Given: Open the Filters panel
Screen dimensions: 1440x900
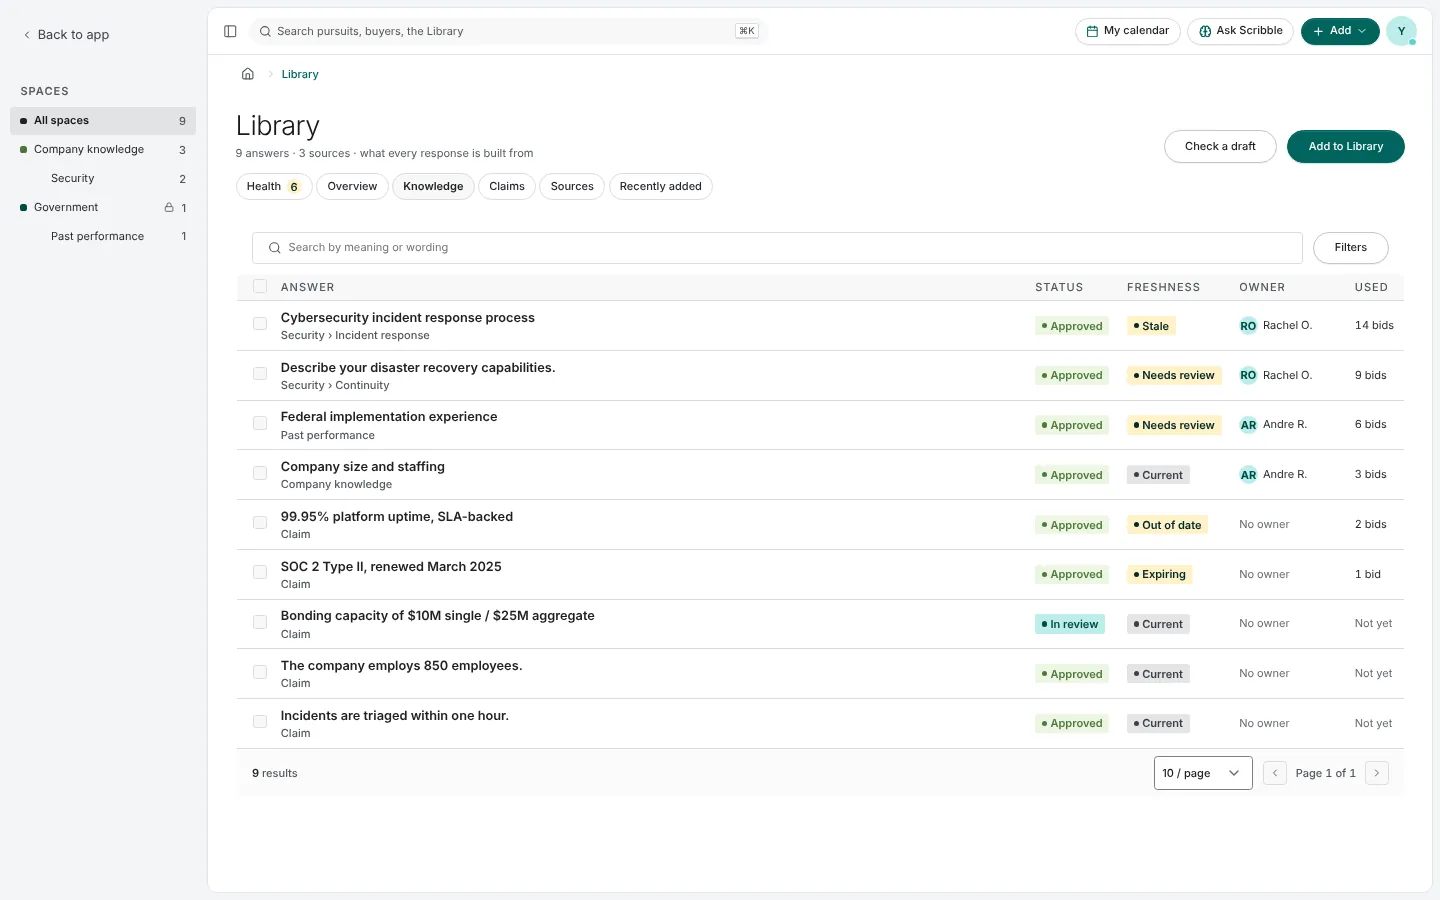Looking at the screenshot, I should (1350, 248).
